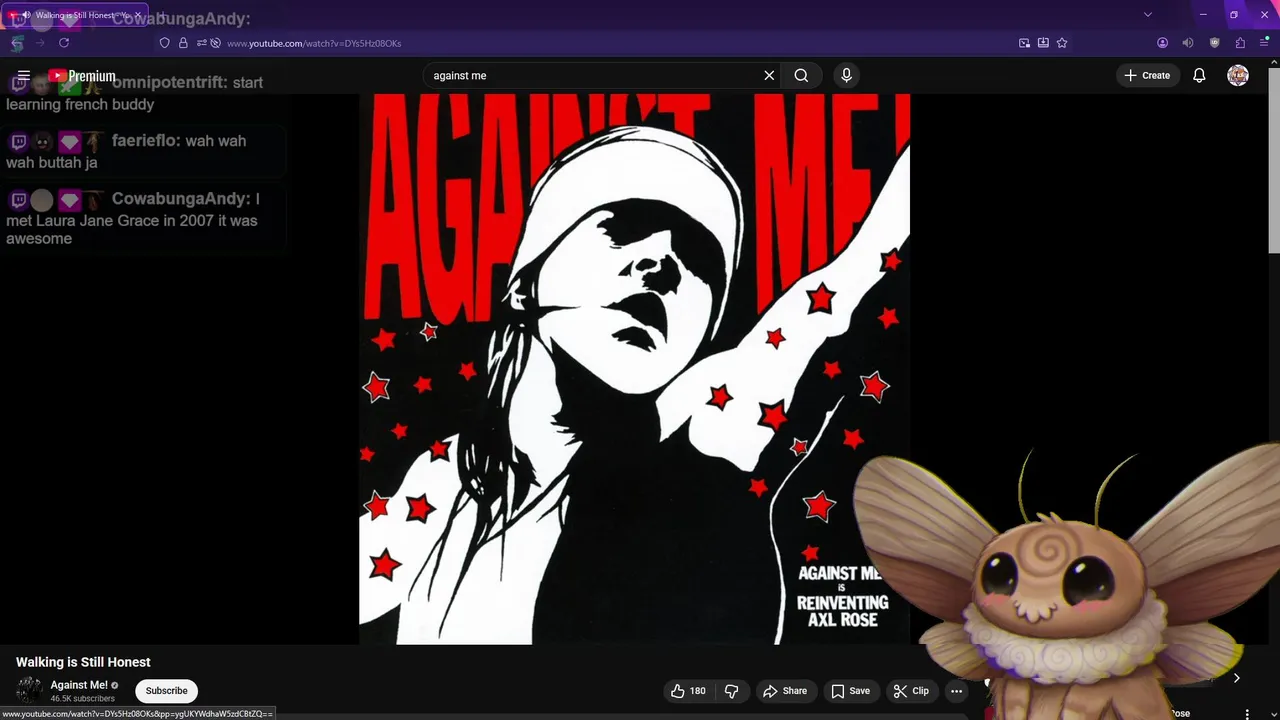Start voice search with microphone

pos(846,76)
